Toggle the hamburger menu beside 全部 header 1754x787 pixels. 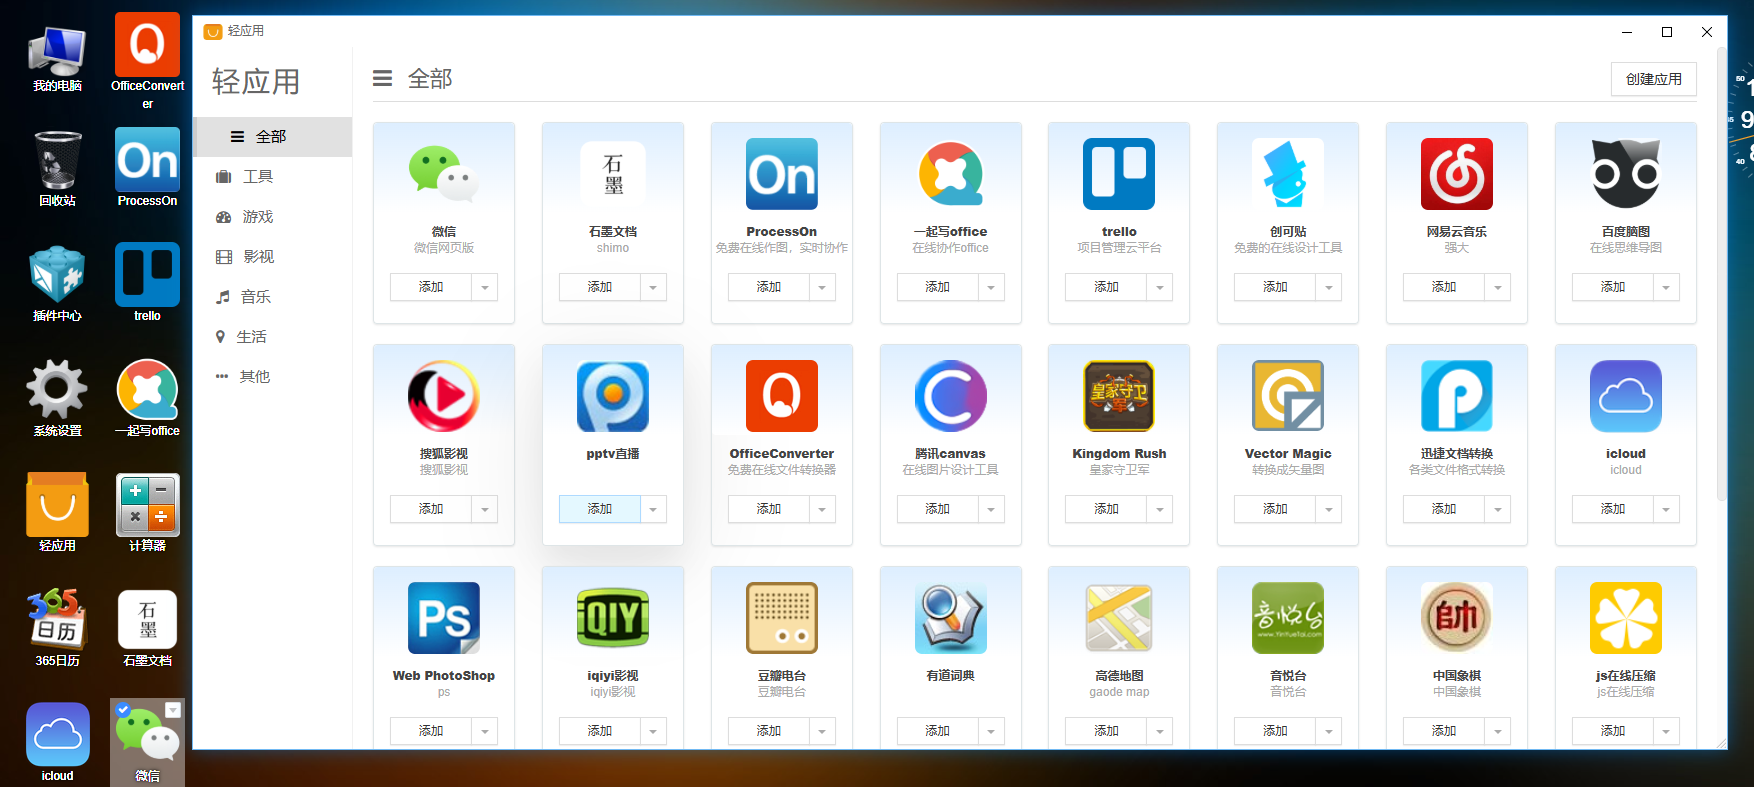(382, 78)
